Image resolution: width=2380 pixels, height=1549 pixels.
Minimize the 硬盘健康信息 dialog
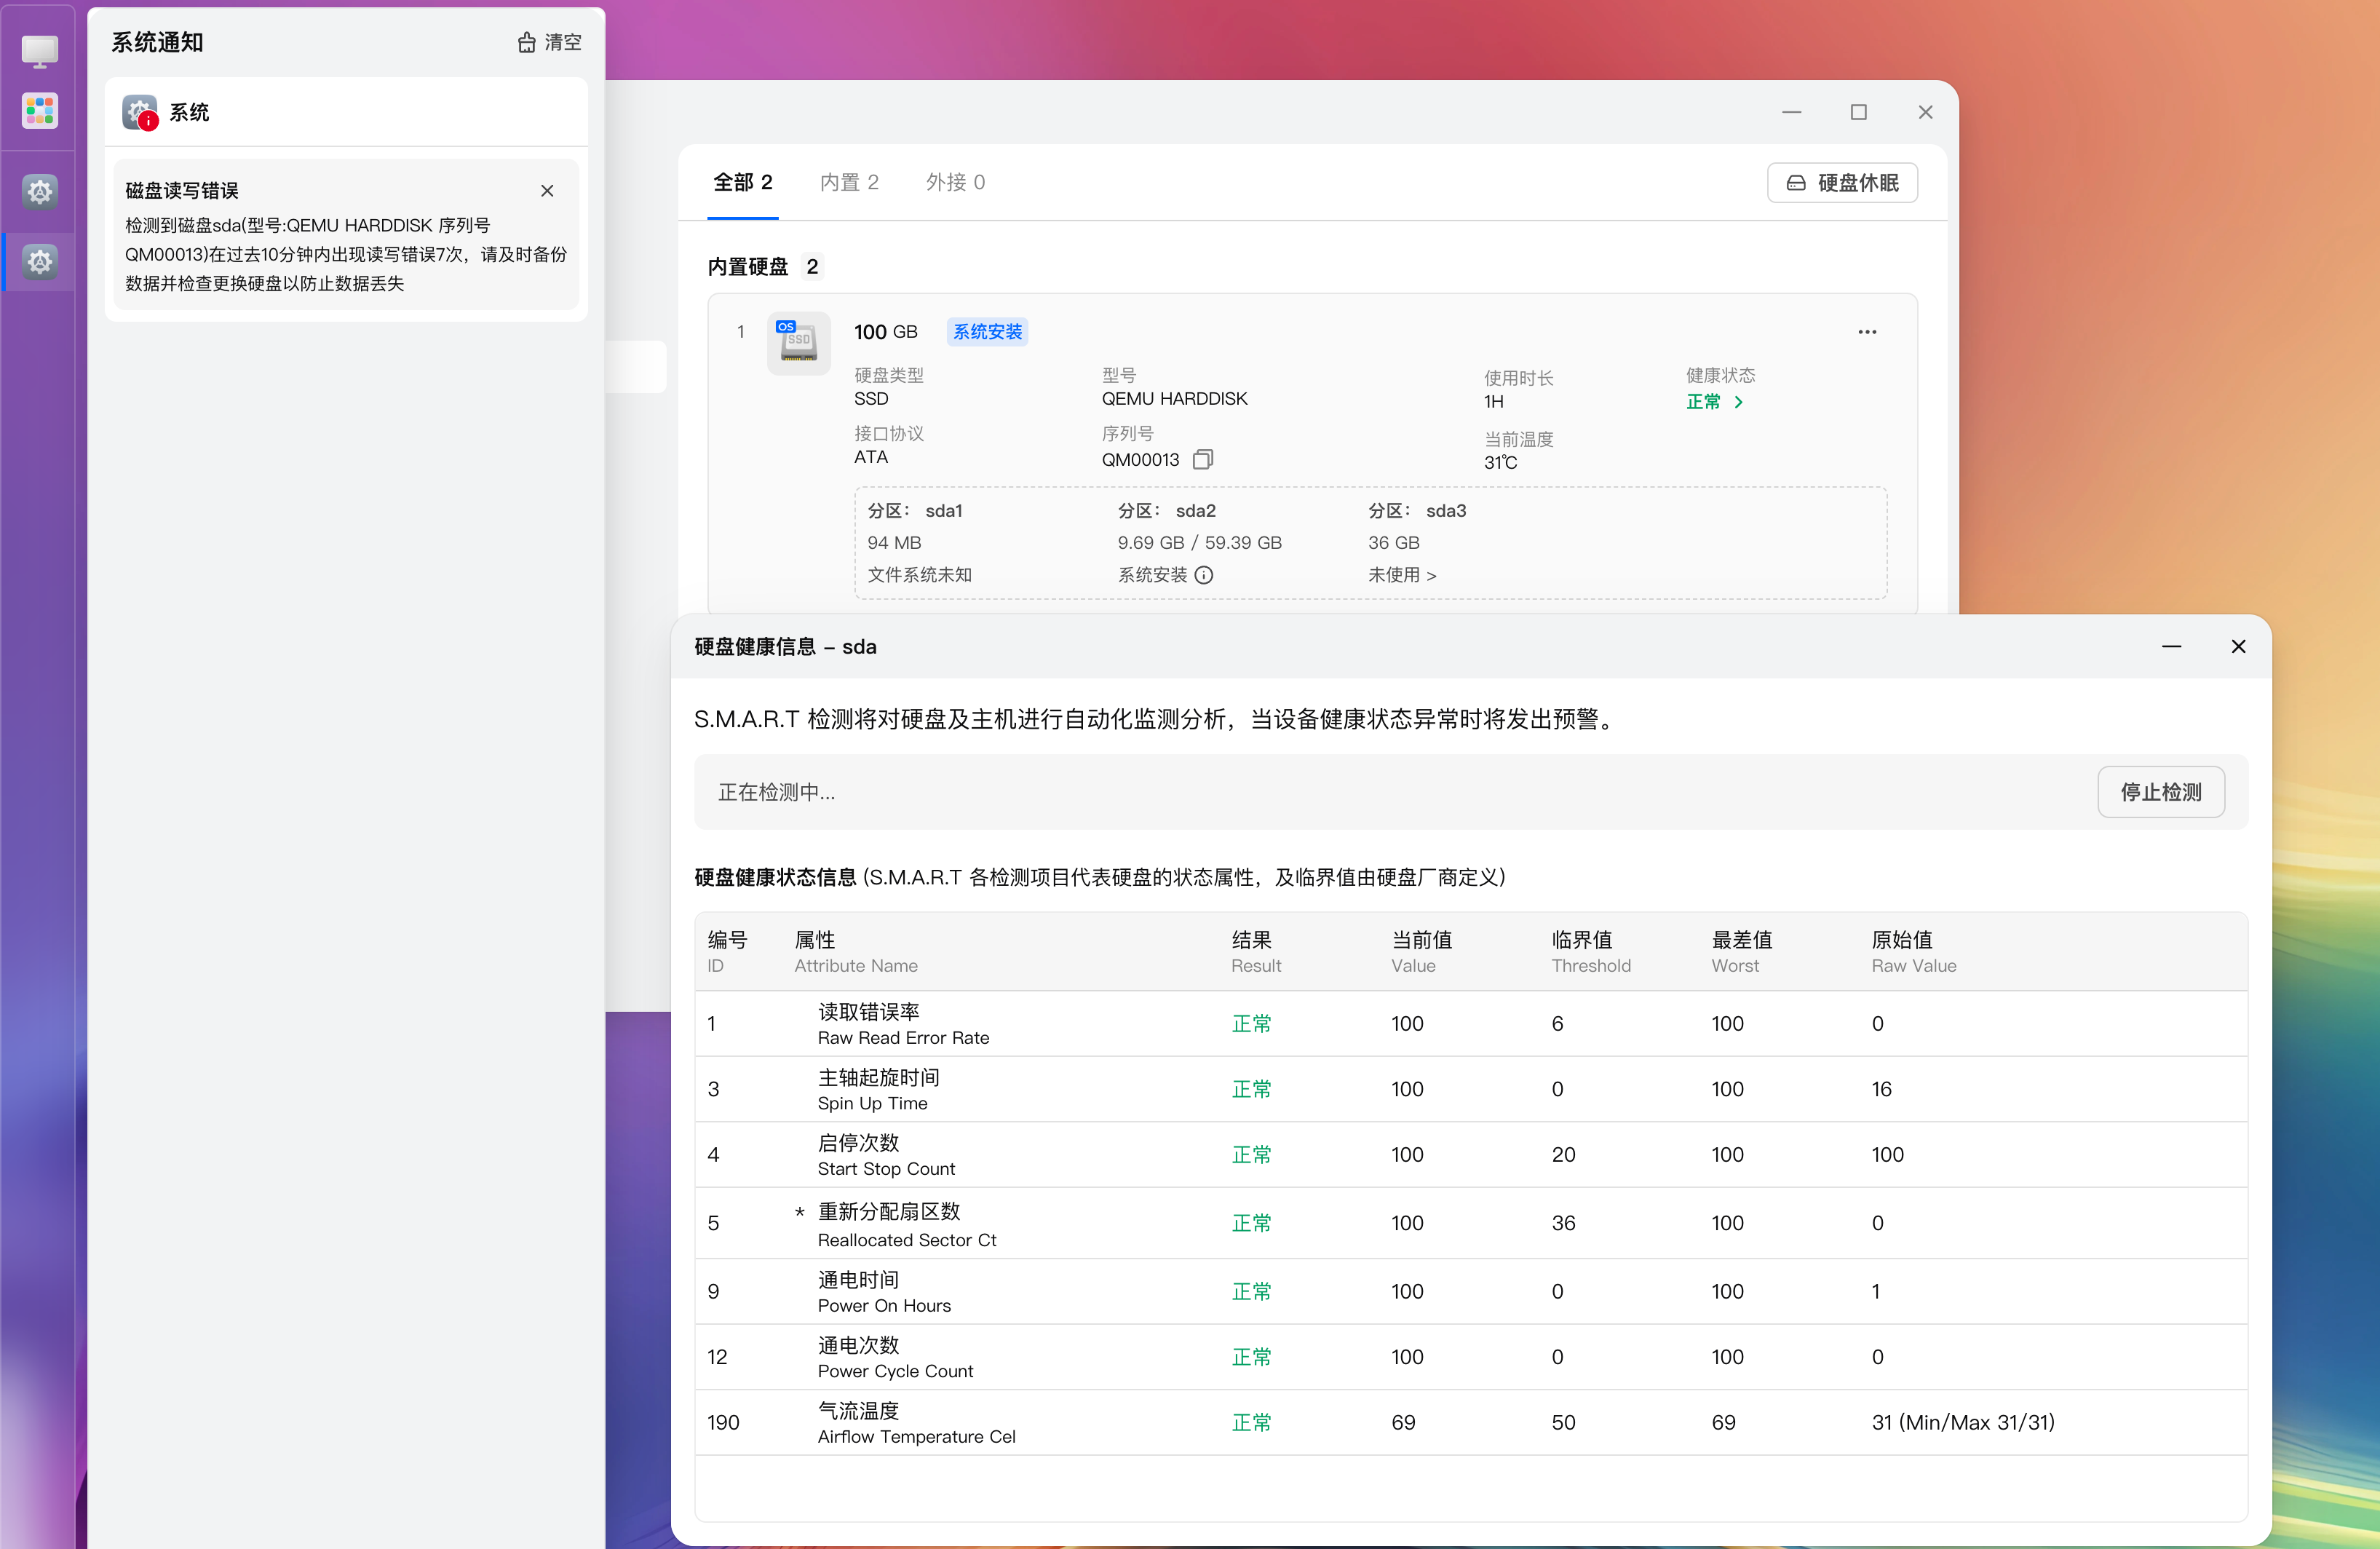(x=2171, y=647)
